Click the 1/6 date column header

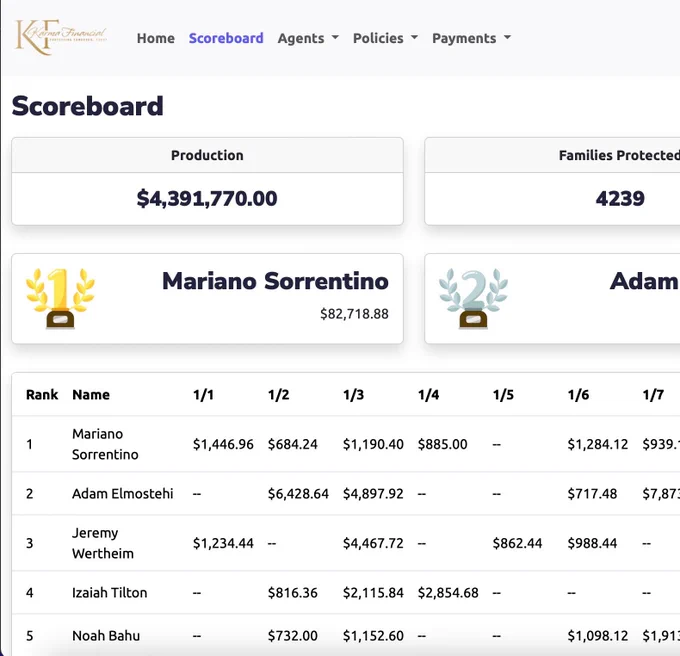click(x=578, y=395)
